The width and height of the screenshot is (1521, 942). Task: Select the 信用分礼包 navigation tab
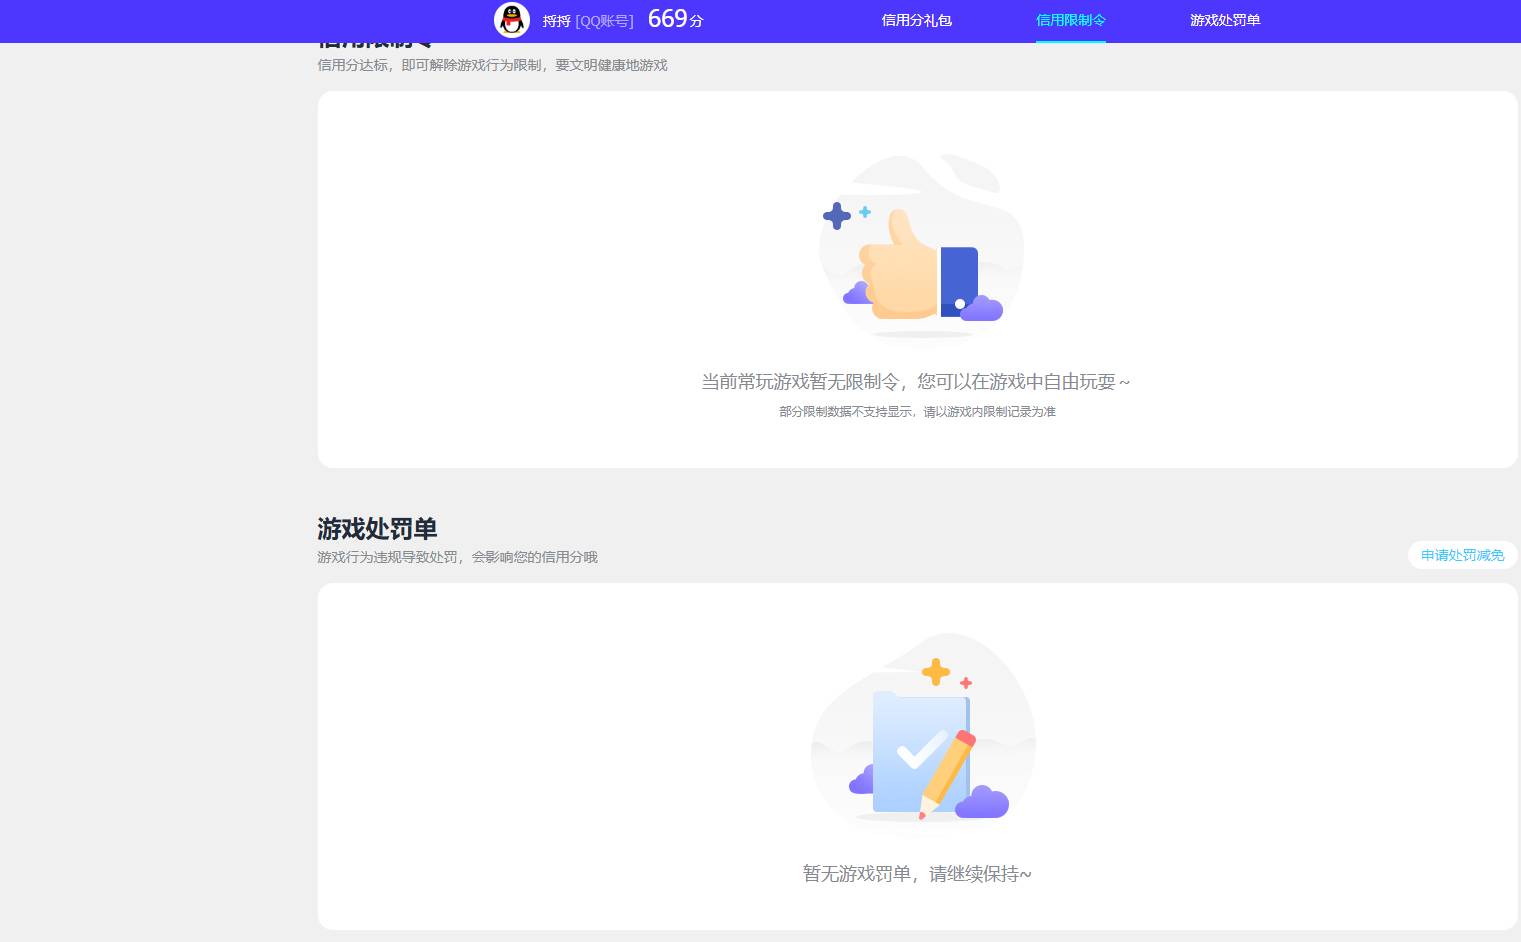point(915,20)
